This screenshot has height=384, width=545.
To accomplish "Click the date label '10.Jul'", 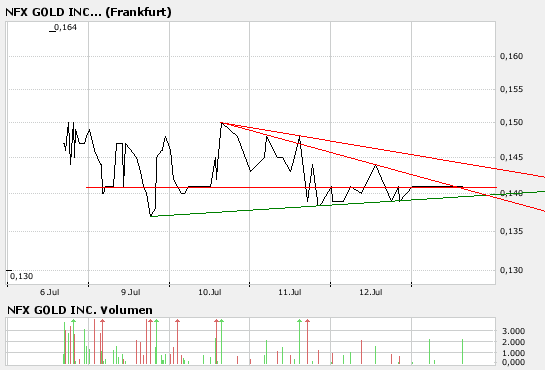I will coord(210,292).
